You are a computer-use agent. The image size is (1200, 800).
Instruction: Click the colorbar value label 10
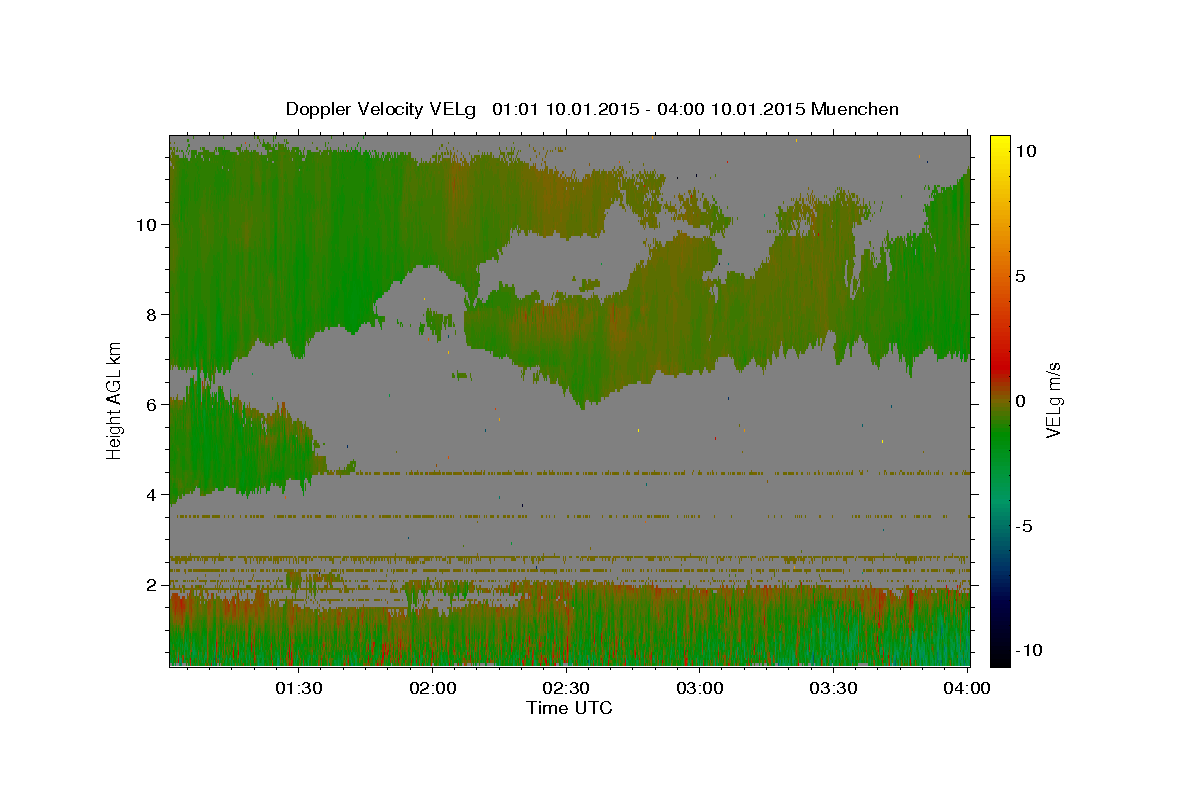pyautogui.click(x=1025, y=150)
